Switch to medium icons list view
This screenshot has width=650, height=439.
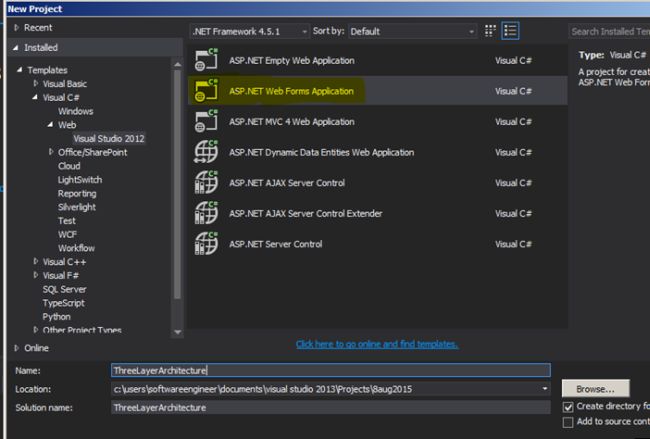(510, 31)
